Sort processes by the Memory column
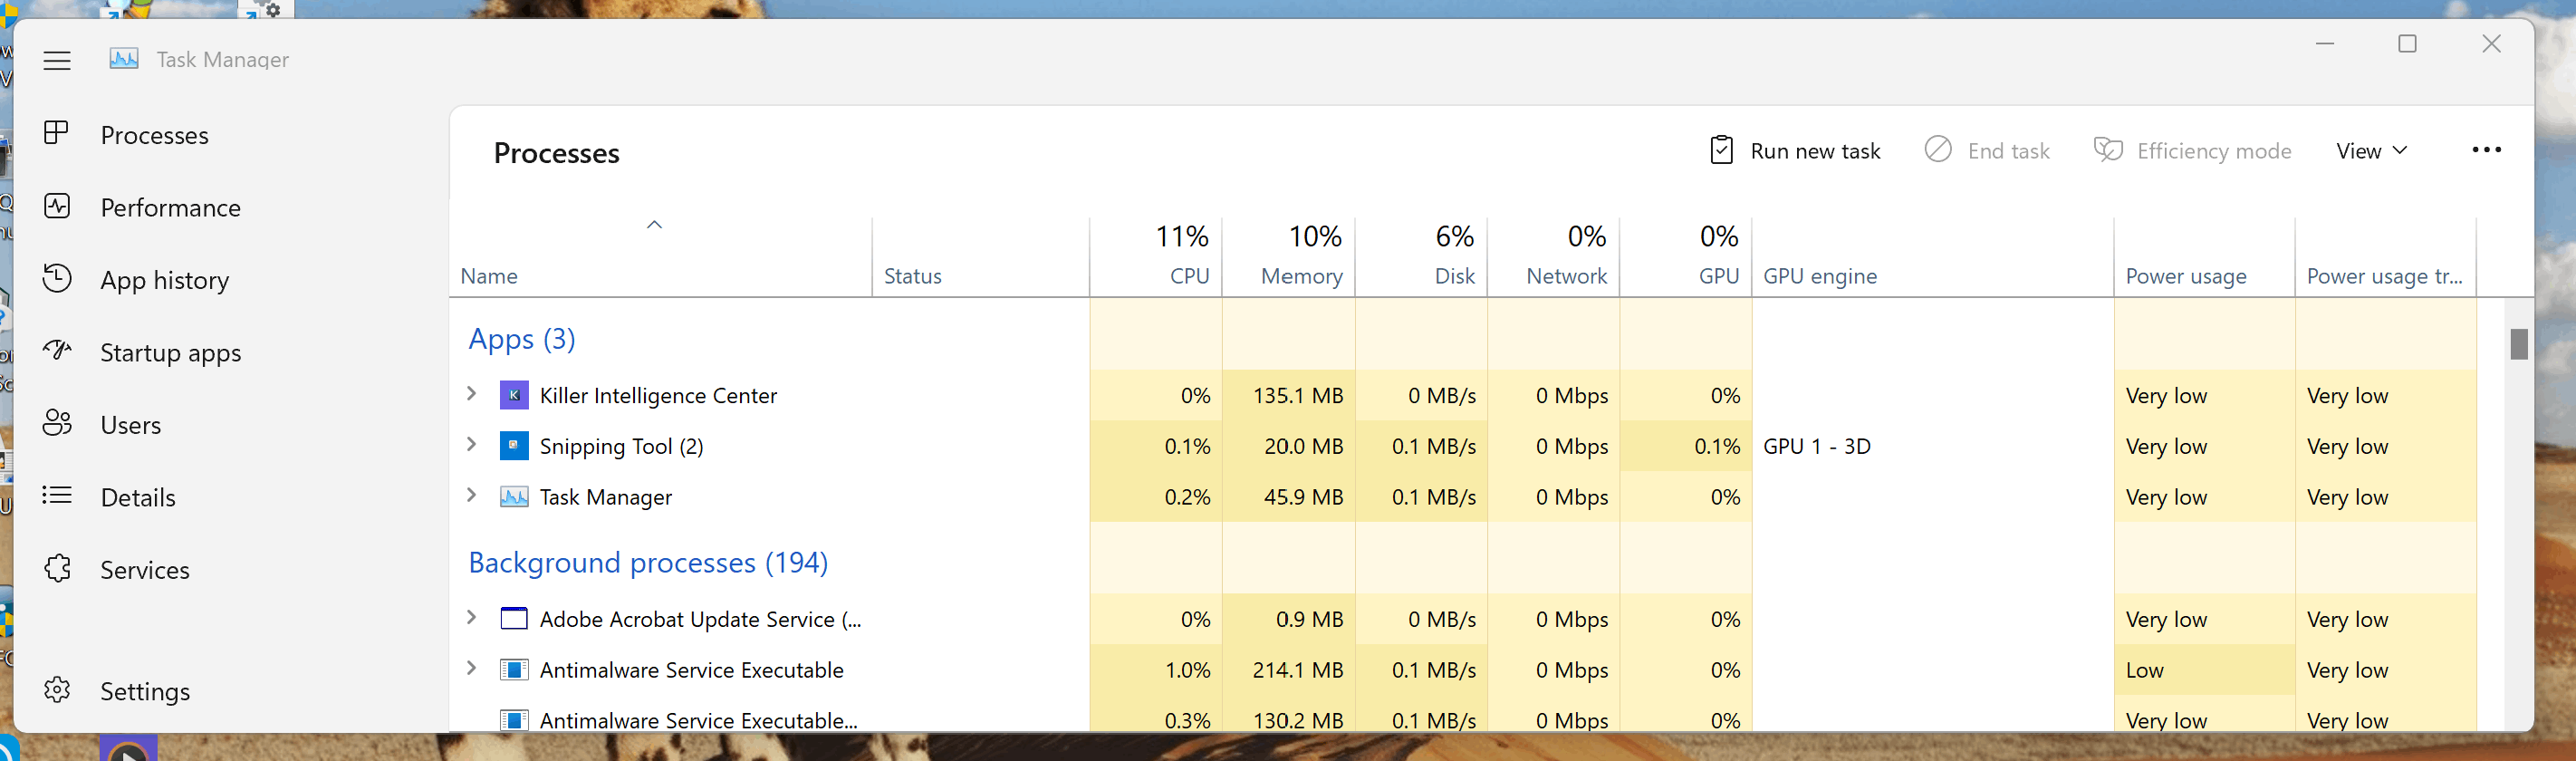Viewport: 2576px width, 761px height. click(x=1289, y=256)
